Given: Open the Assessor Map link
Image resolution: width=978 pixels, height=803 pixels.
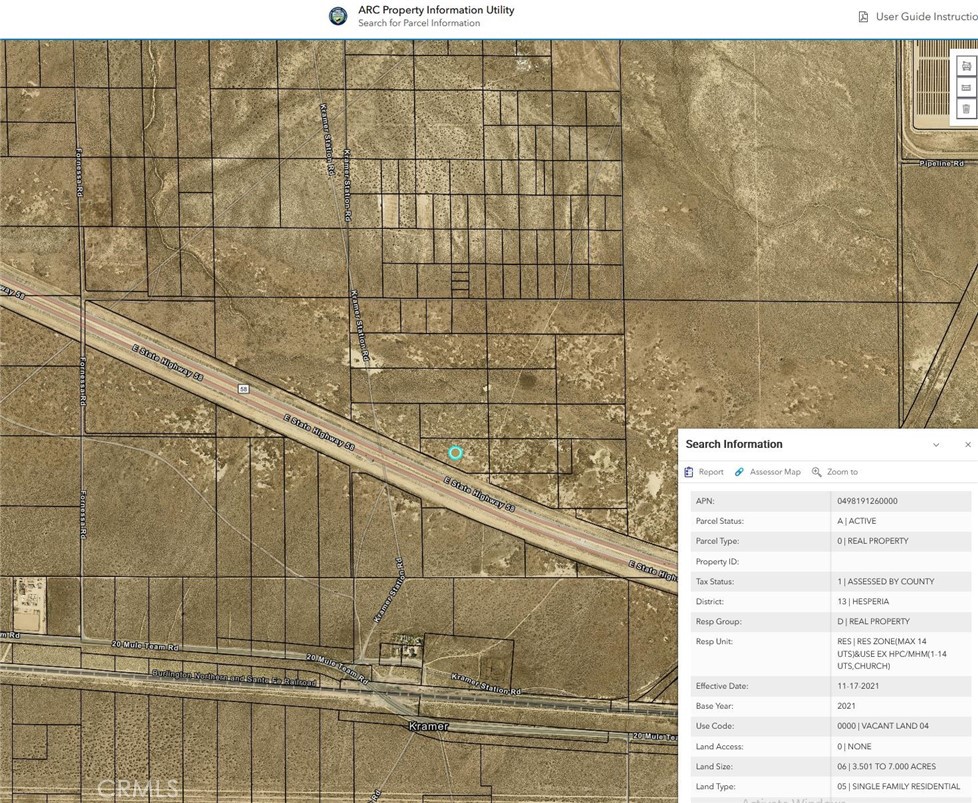Looking at the screenshot, I should pyautogui.click(x=775, y=472).
